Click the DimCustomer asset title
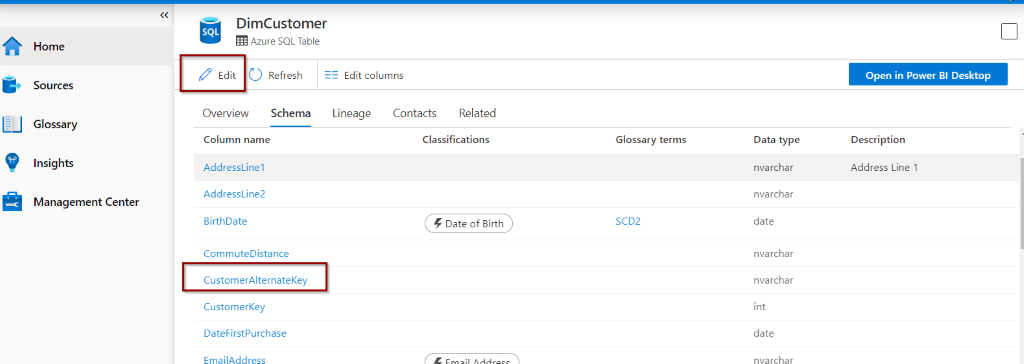 click(281, 24)
